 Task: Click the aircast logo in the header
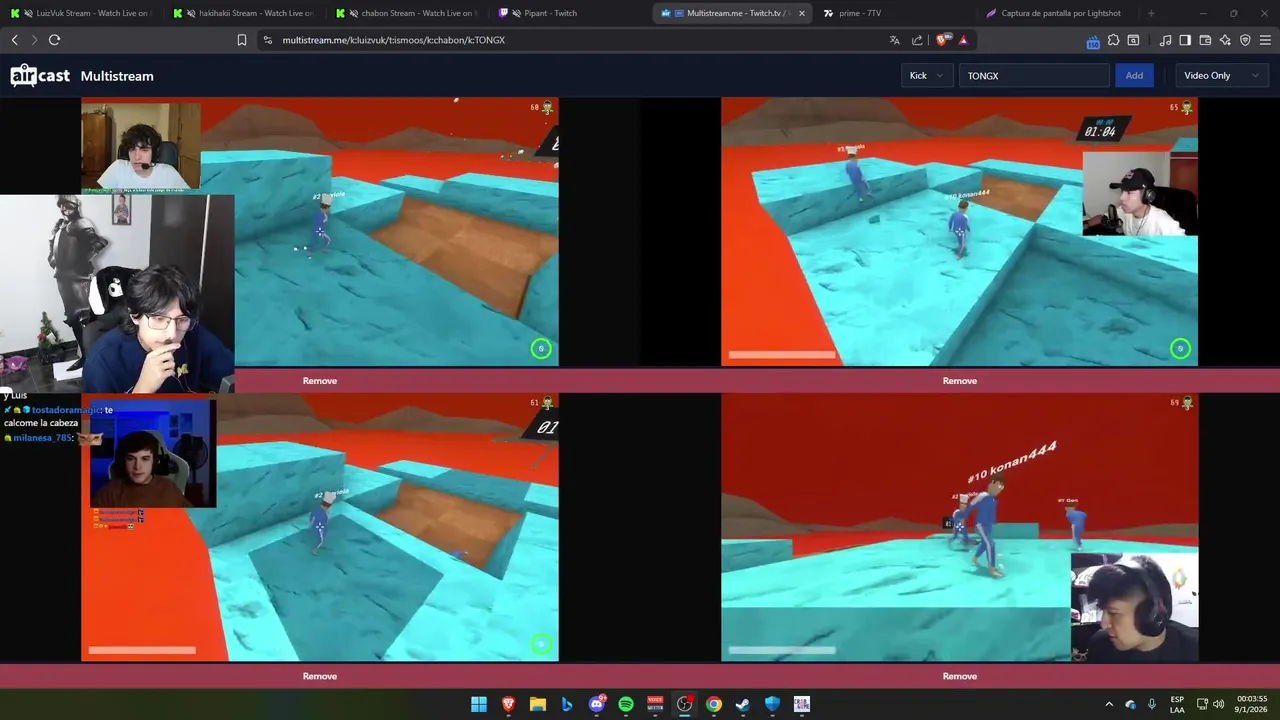tap(40, 76)
